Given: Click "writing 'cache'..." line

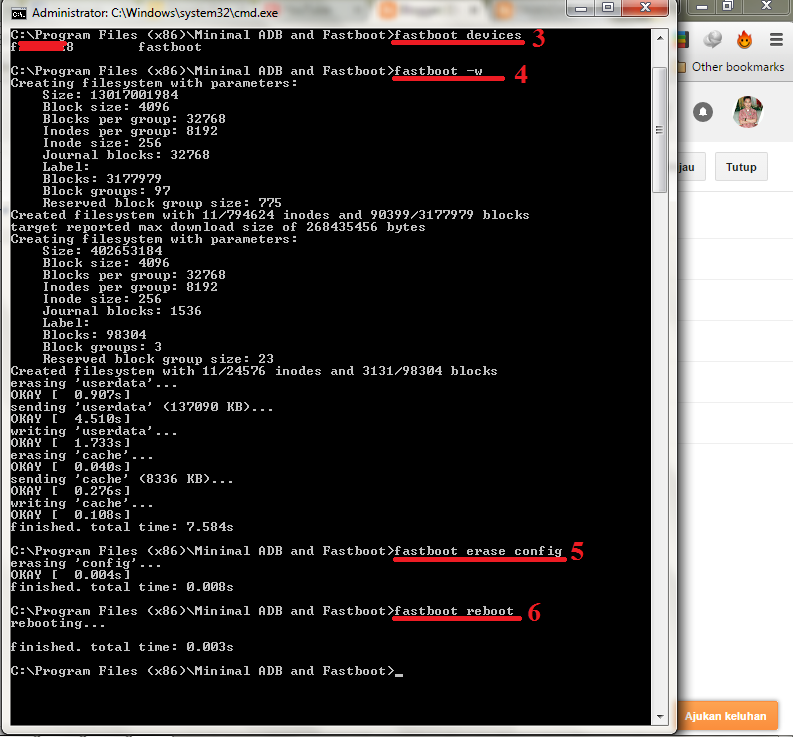Looking at the screenshot, I should point(81,503).
